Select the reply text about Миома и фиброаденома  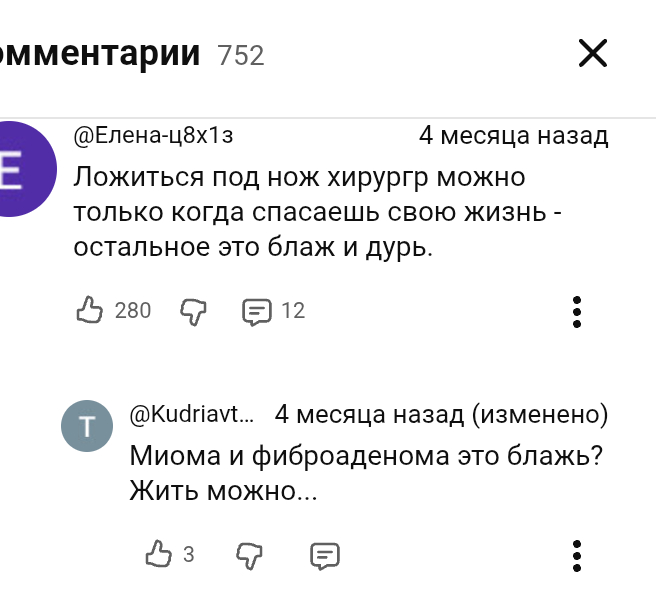pos(365,473)
